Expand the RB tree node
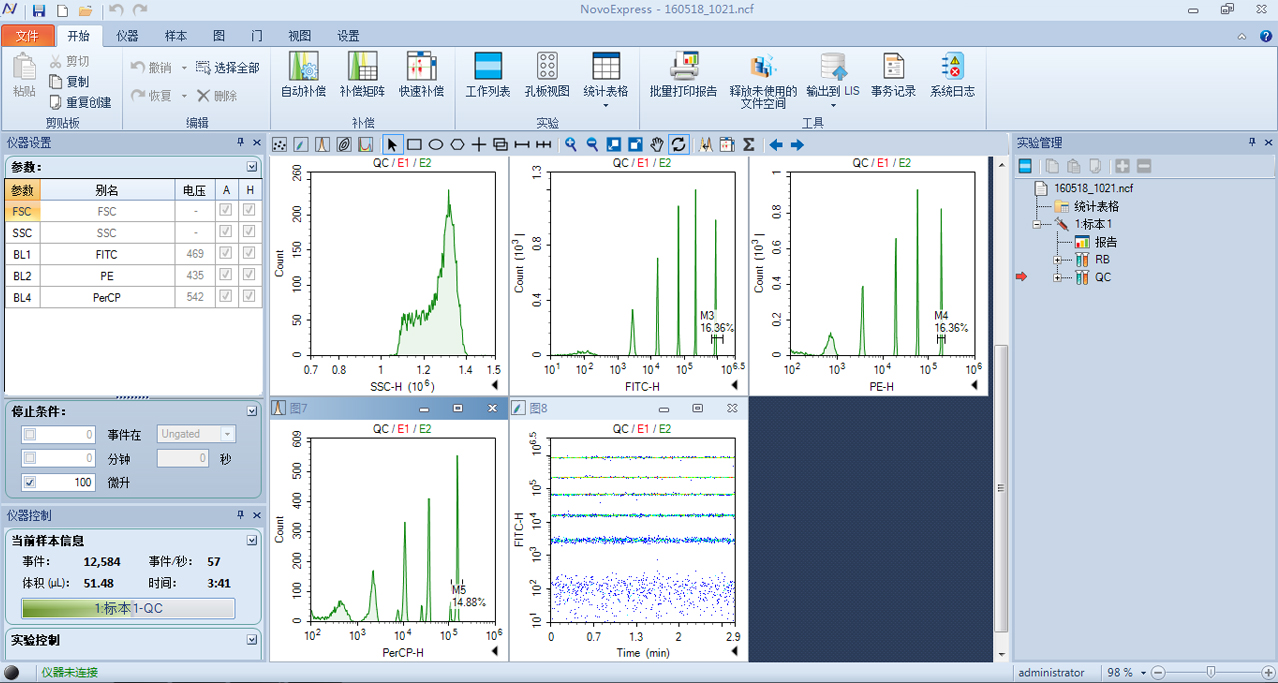The image size is (1278, 683). coord(1057,260)
